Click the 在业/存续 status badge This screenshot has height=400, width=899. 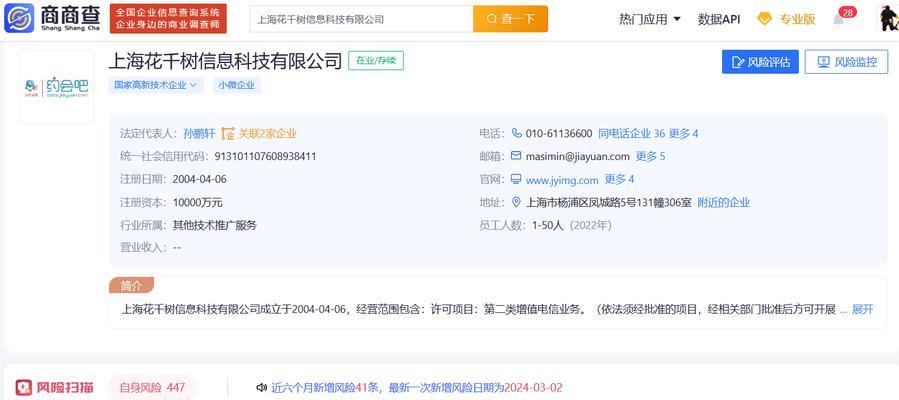coord(376,60)
